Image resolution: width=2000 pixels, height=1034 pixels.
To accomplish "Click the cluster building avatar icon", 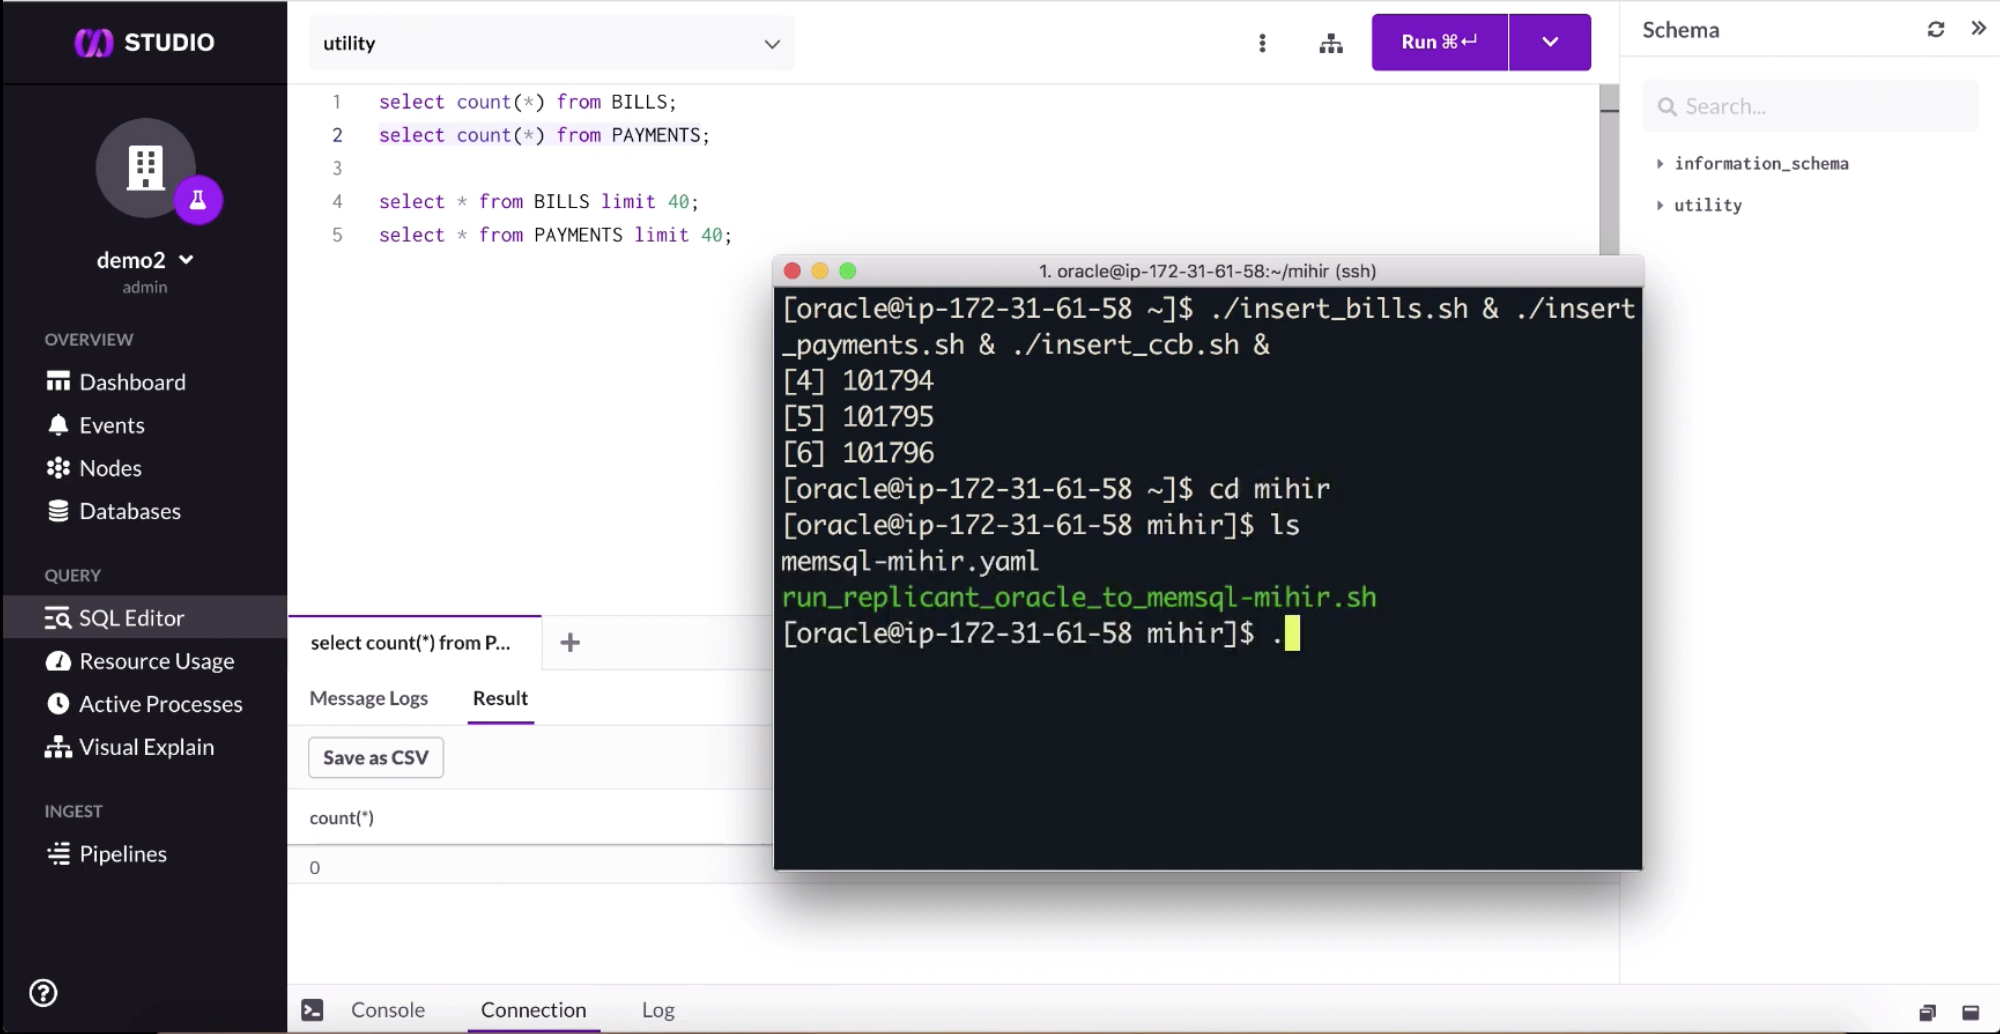I will pyautogui.click(x=145, y=167).
